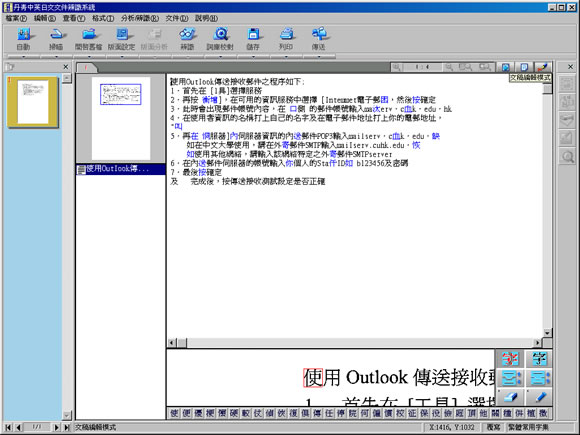Select the page tab labeled 1

(86, 68)
